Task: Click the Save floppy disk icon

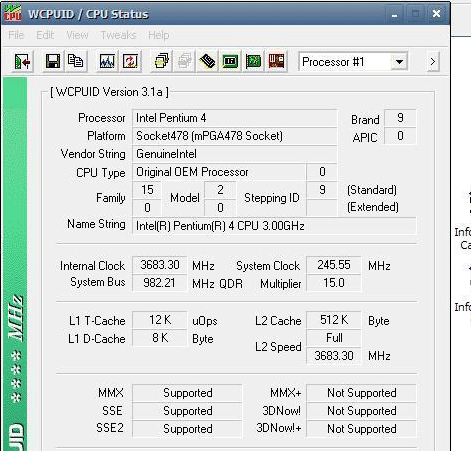Action: (53, 61)
